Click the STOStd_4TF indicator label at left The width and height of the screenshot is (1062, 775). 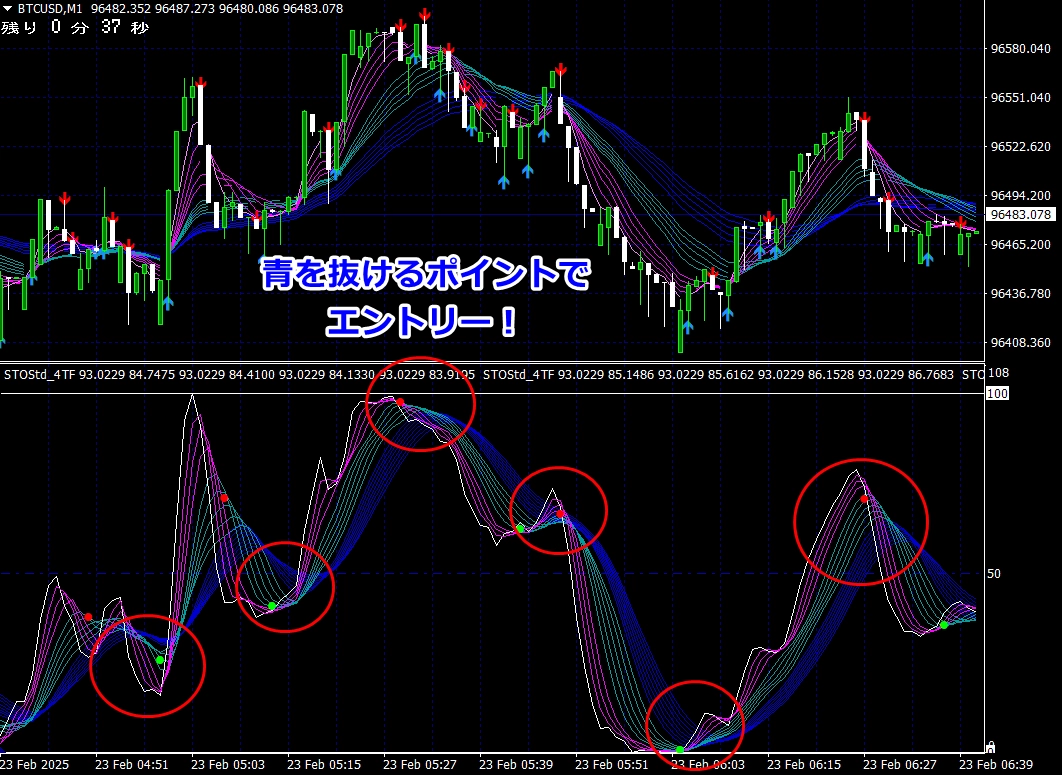coord(40,375)
